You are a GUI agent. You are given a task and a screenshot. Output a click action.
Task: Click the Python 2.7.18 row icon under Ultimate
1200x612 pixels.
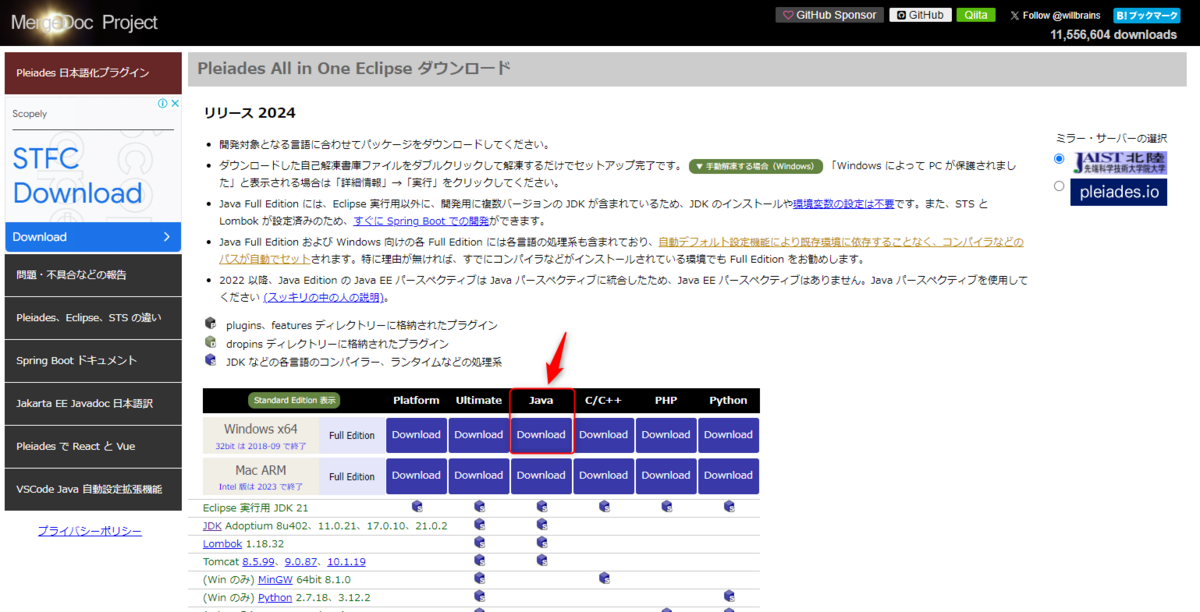coord(479,596)
